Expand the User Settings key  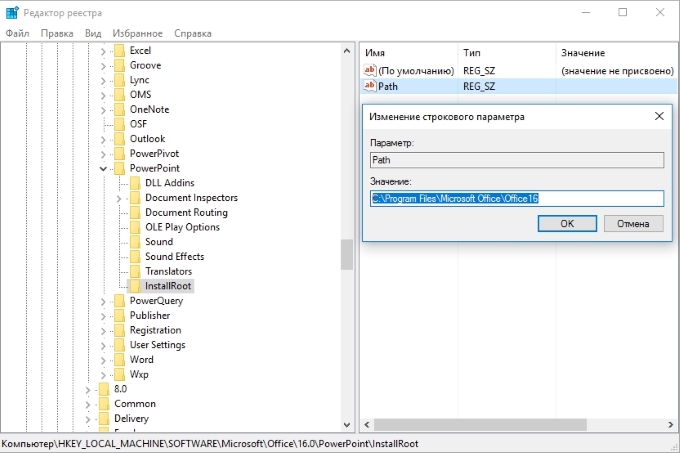coord(103,345)
